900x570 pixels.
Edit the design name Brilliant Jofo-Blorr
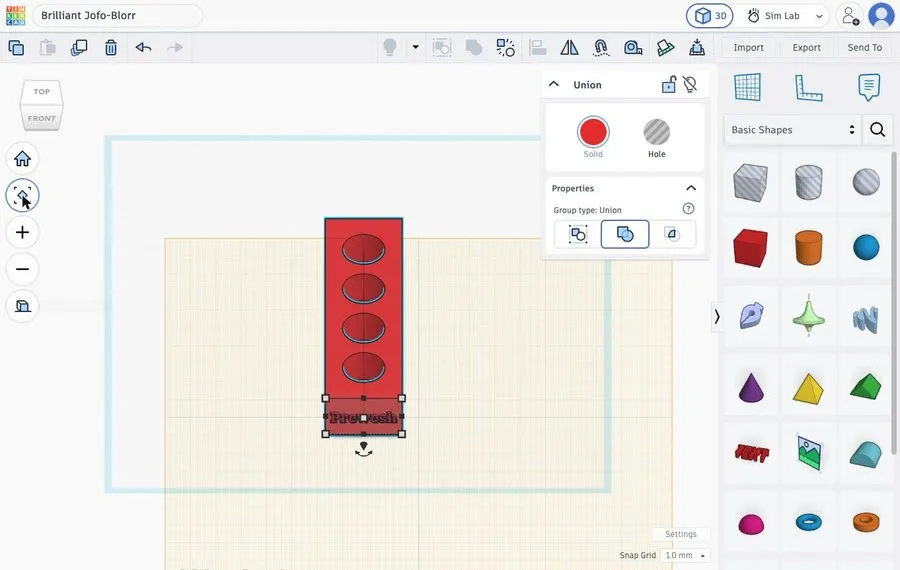pos(117,15)
